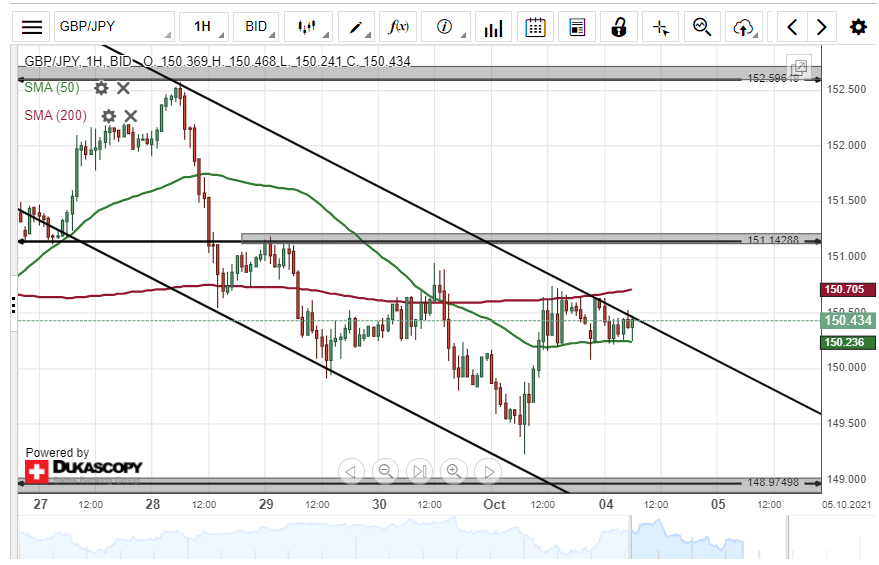
Task: Open the info settings icon
Action: 445,26
